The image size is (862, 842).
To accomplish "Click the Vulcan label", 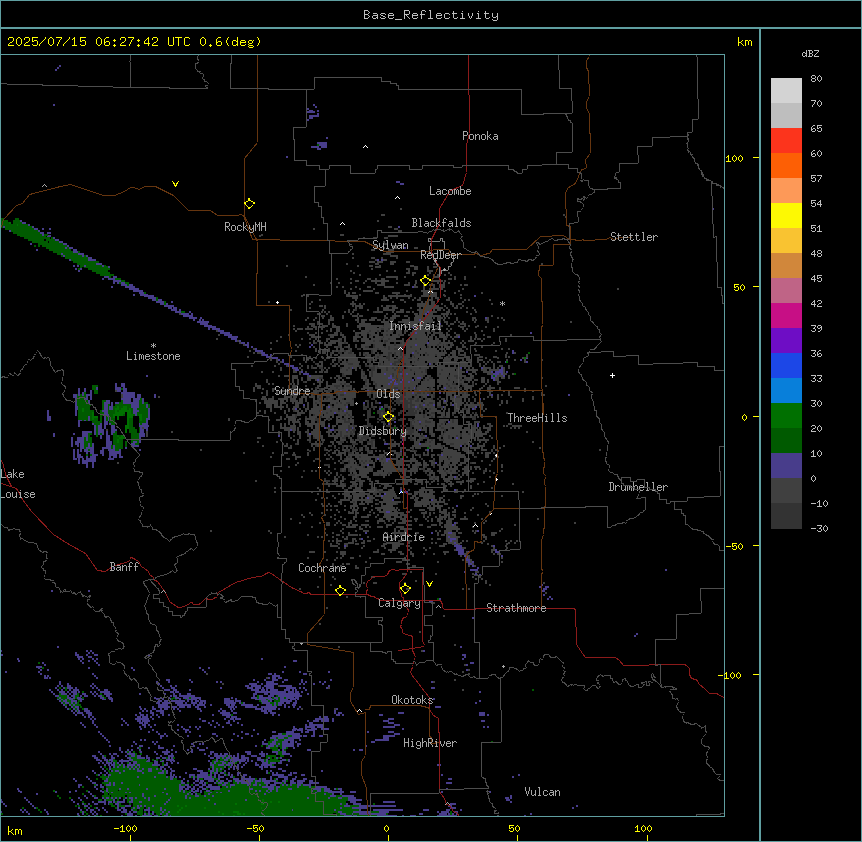I will 543,792.
